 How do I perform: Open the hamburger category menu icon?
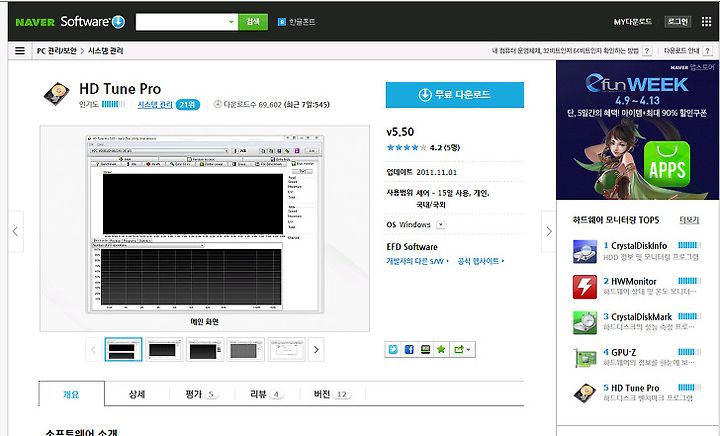pyautogui.click(x=20, y=50)
